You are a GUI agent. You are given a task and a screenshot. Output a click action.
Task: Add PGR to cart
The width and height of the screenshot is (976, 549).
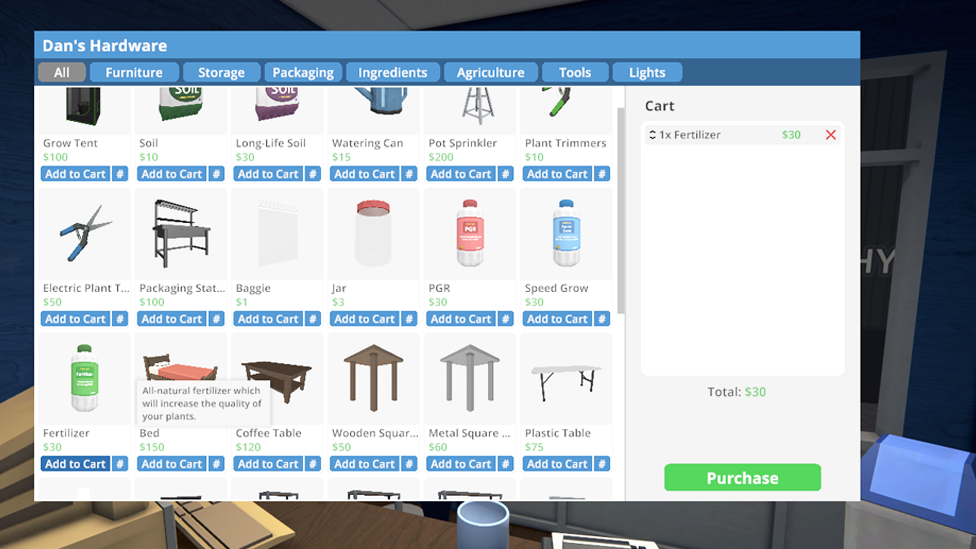(x=461, y=319)
